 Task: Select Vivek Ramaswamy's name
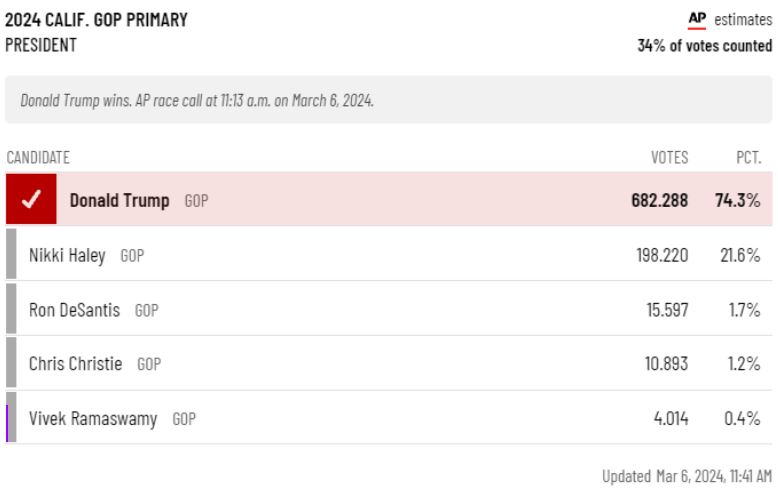pyautogui.click(x=93, y=419)
